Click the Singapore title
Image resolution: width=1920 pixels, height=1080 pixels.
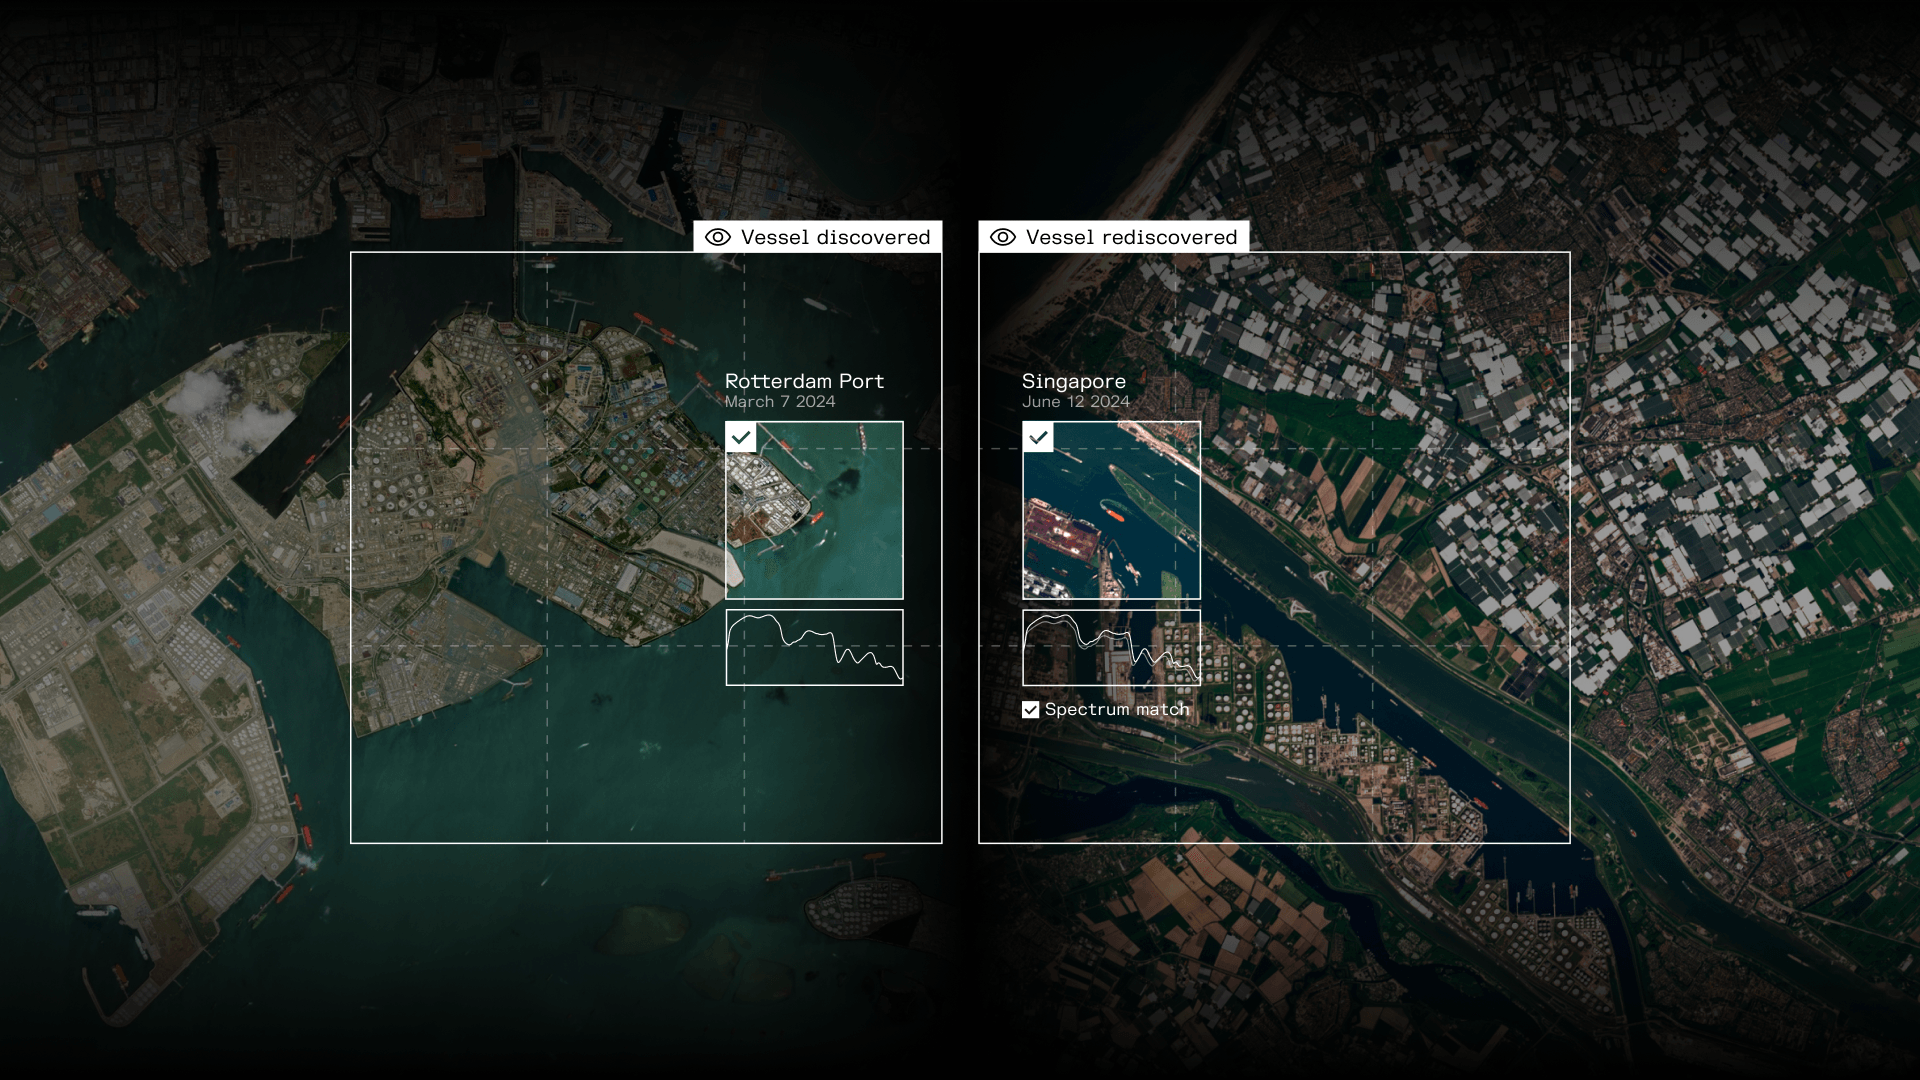(1073, 381)
